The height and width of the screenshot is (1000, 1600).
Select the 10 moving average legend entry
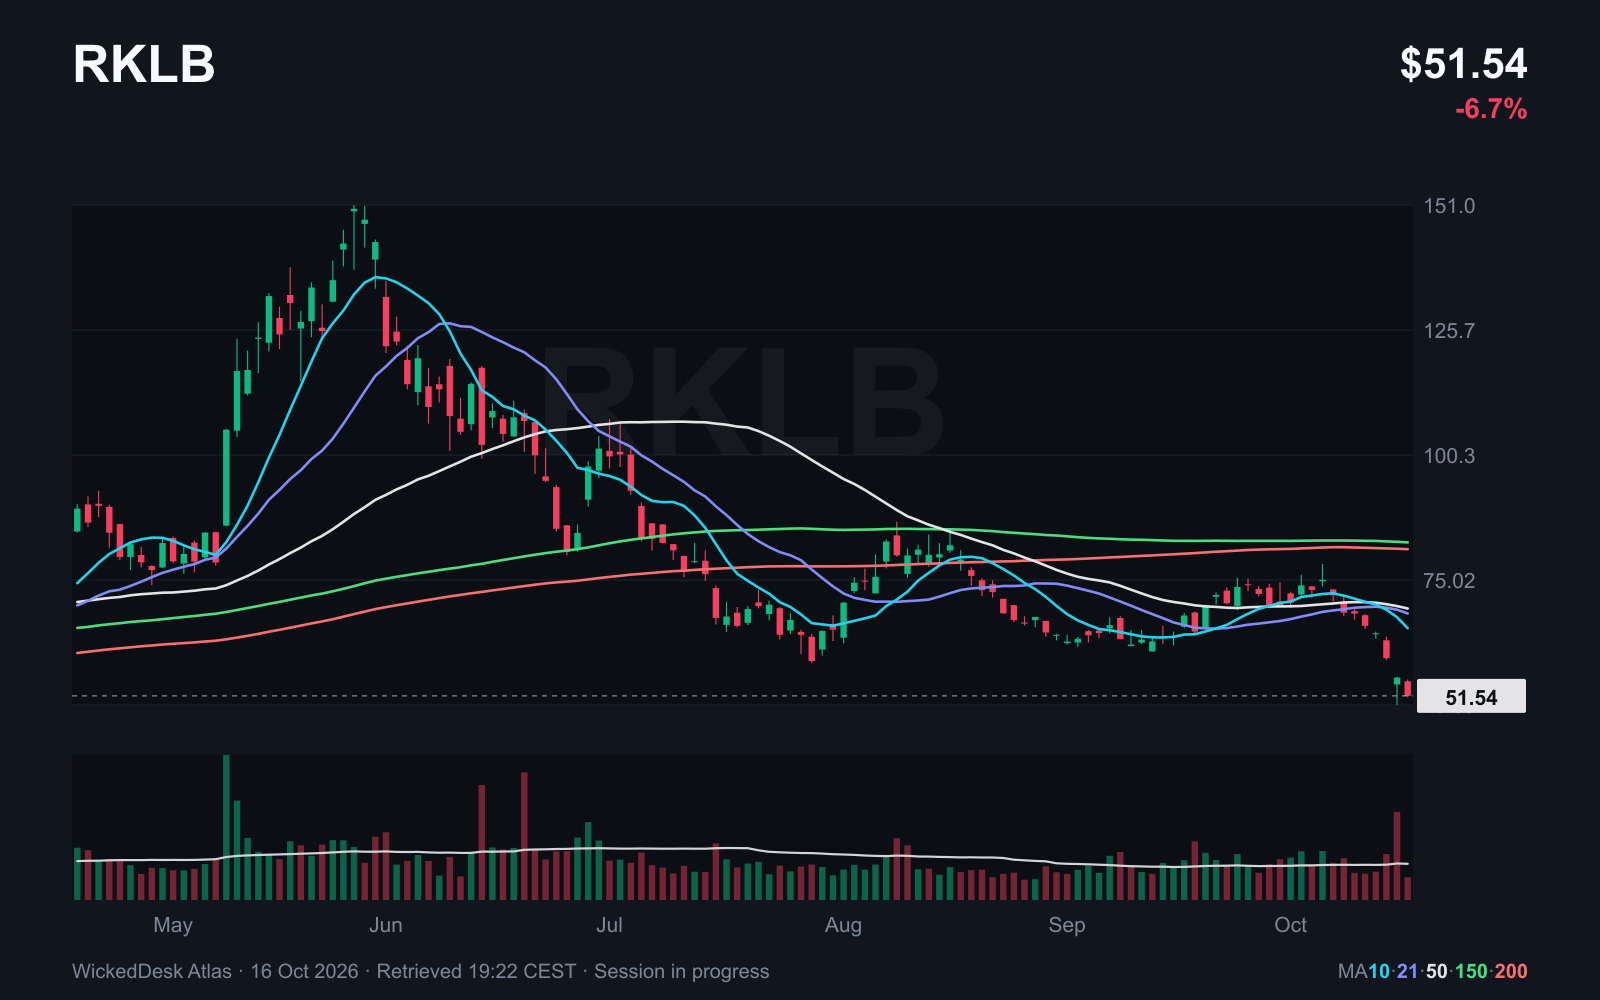click(x=1378, y=971)
